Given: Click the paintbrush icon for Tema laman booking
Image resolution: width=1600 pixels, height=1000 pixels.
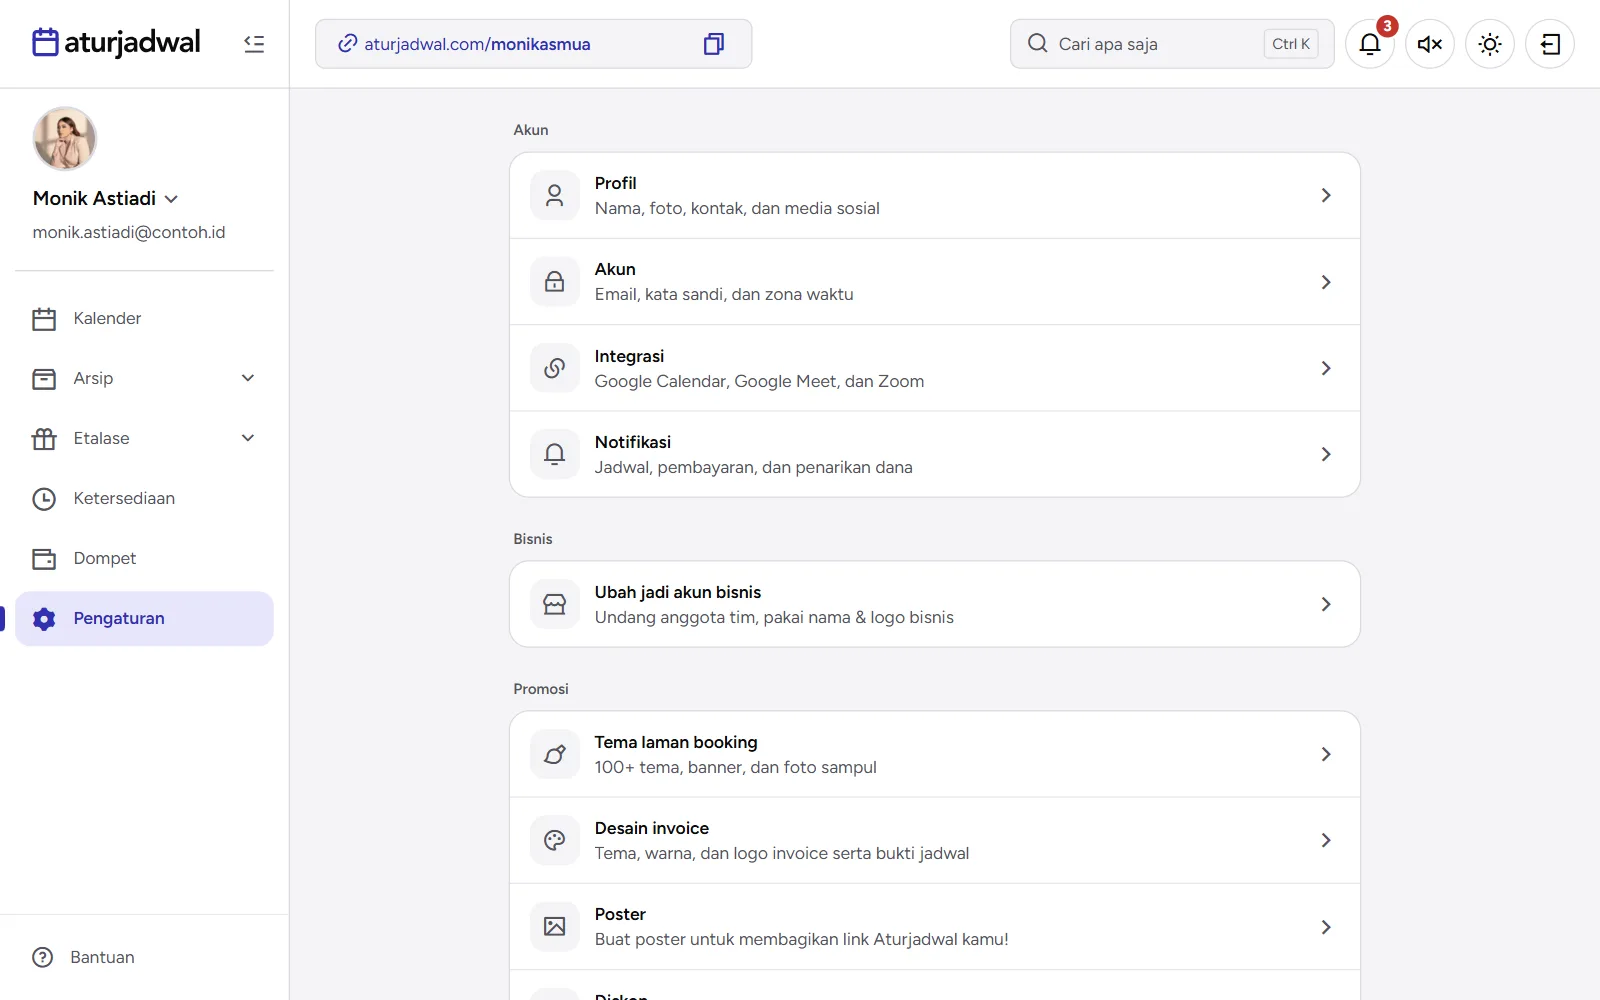Looking at the screenshot, I should 555,754.
